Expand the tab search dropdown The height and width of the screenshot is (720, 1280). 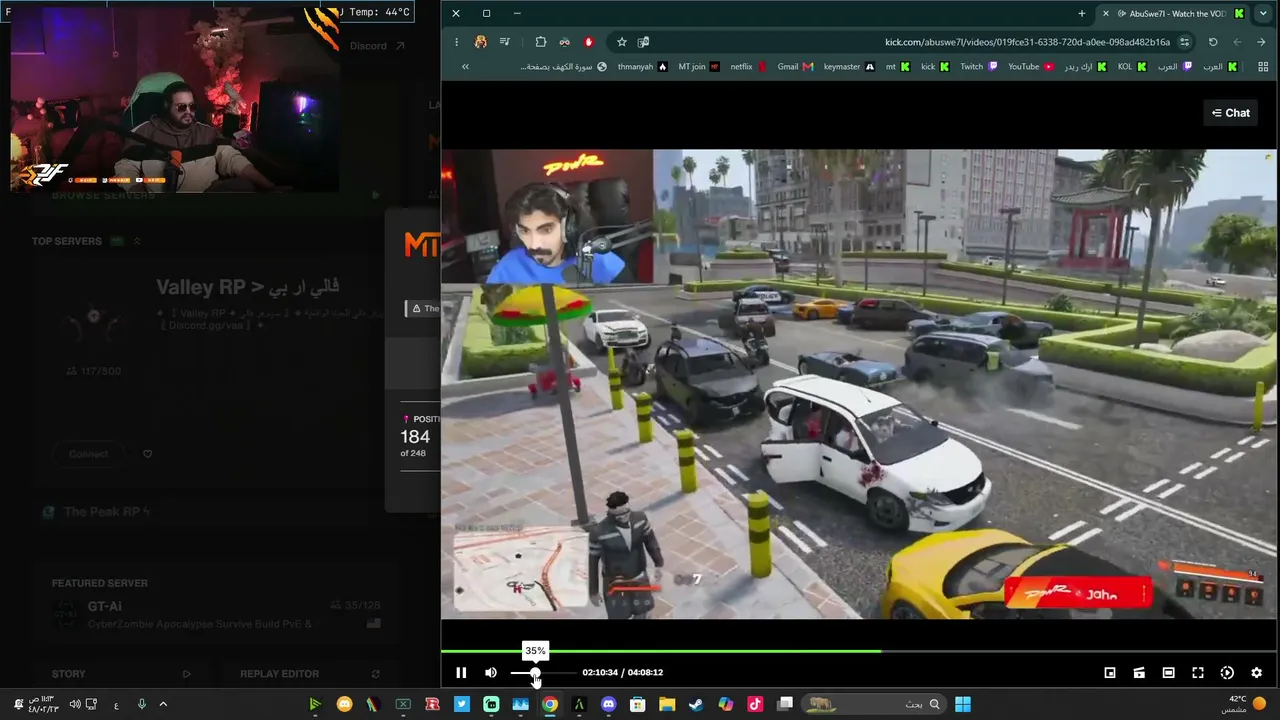tap(1263, 13)
